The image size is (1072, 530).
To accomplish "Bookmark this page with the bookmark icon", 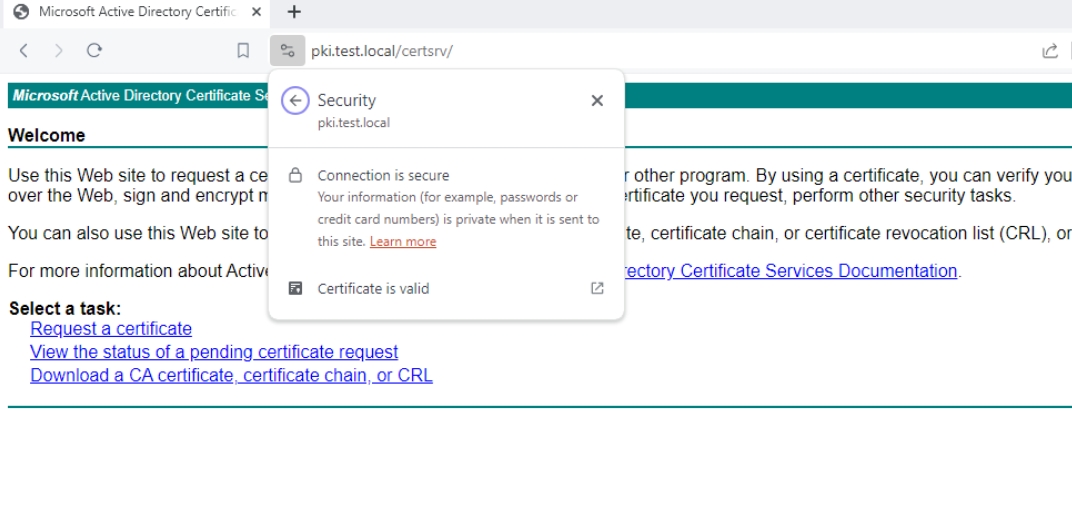I will (x=243, y=51).
